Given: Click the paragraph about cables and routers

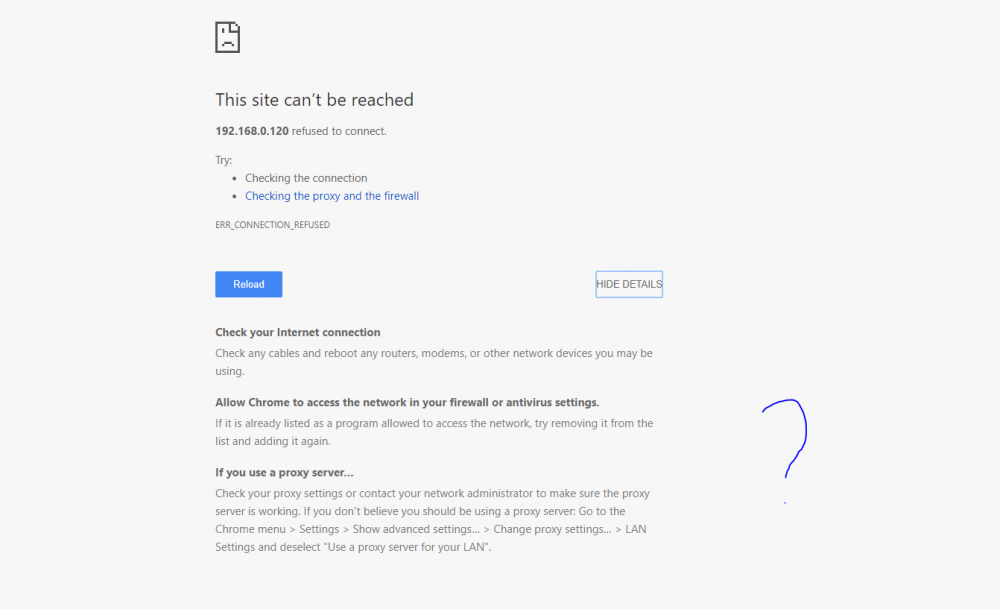Looking at the screenshot, I should (434, 362).
